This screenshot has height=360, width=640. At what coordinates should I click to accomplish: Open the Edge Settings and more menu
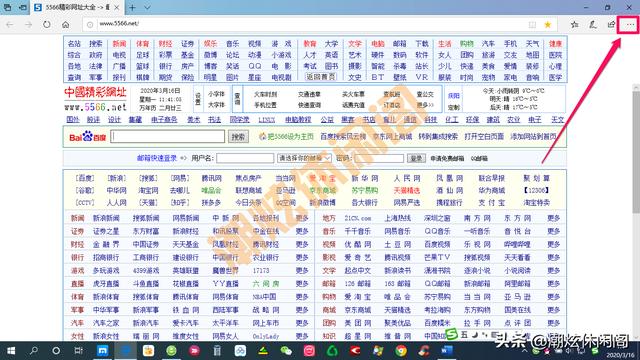630,24
